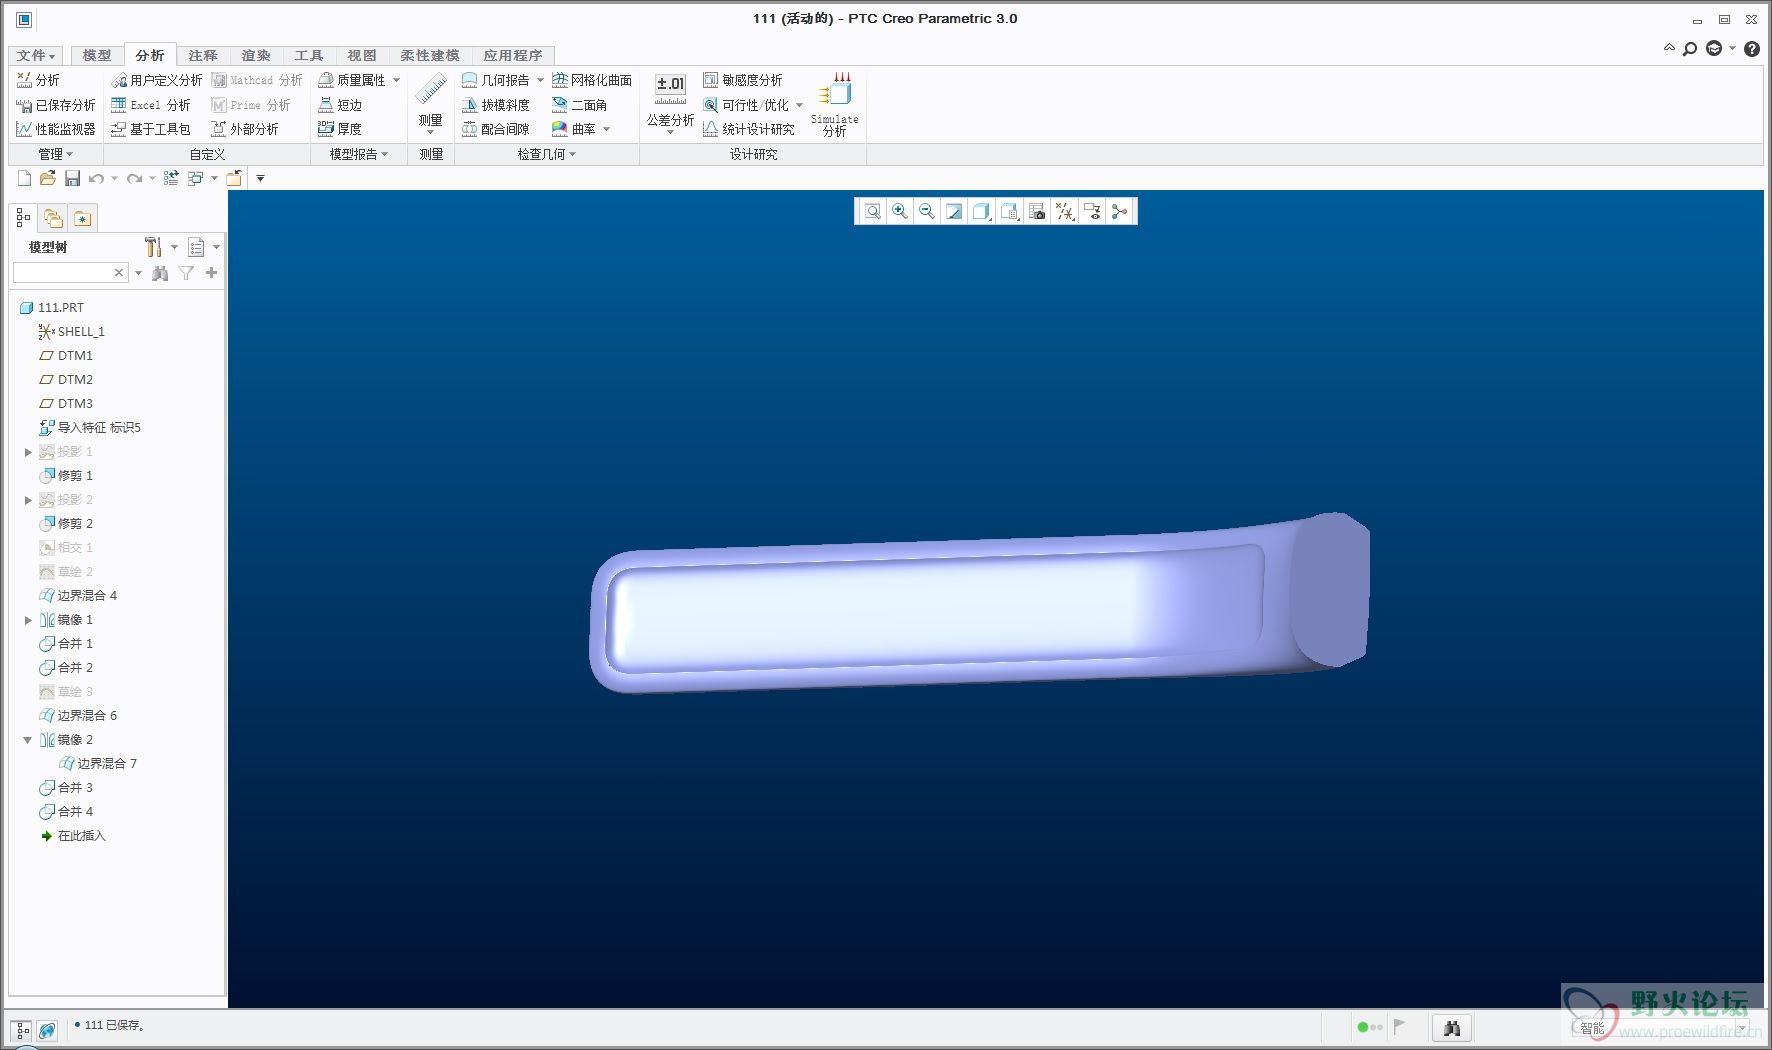Click the New file icon
Screen dimensions: 1772x1050
pyautogui.click(x=24, y=178)
